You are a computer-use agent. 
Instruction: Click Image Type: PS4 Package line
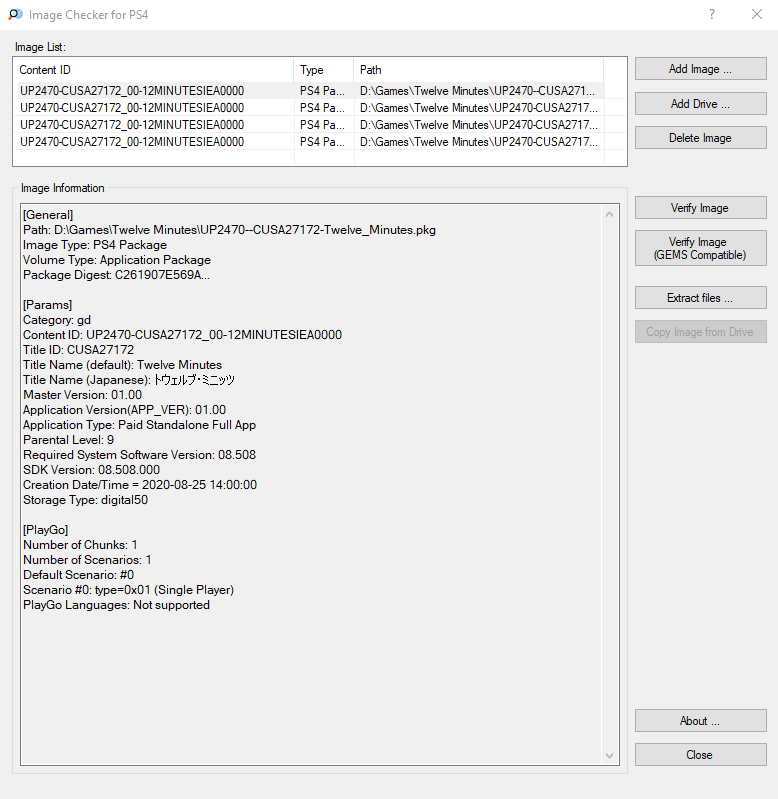(95, 245)
